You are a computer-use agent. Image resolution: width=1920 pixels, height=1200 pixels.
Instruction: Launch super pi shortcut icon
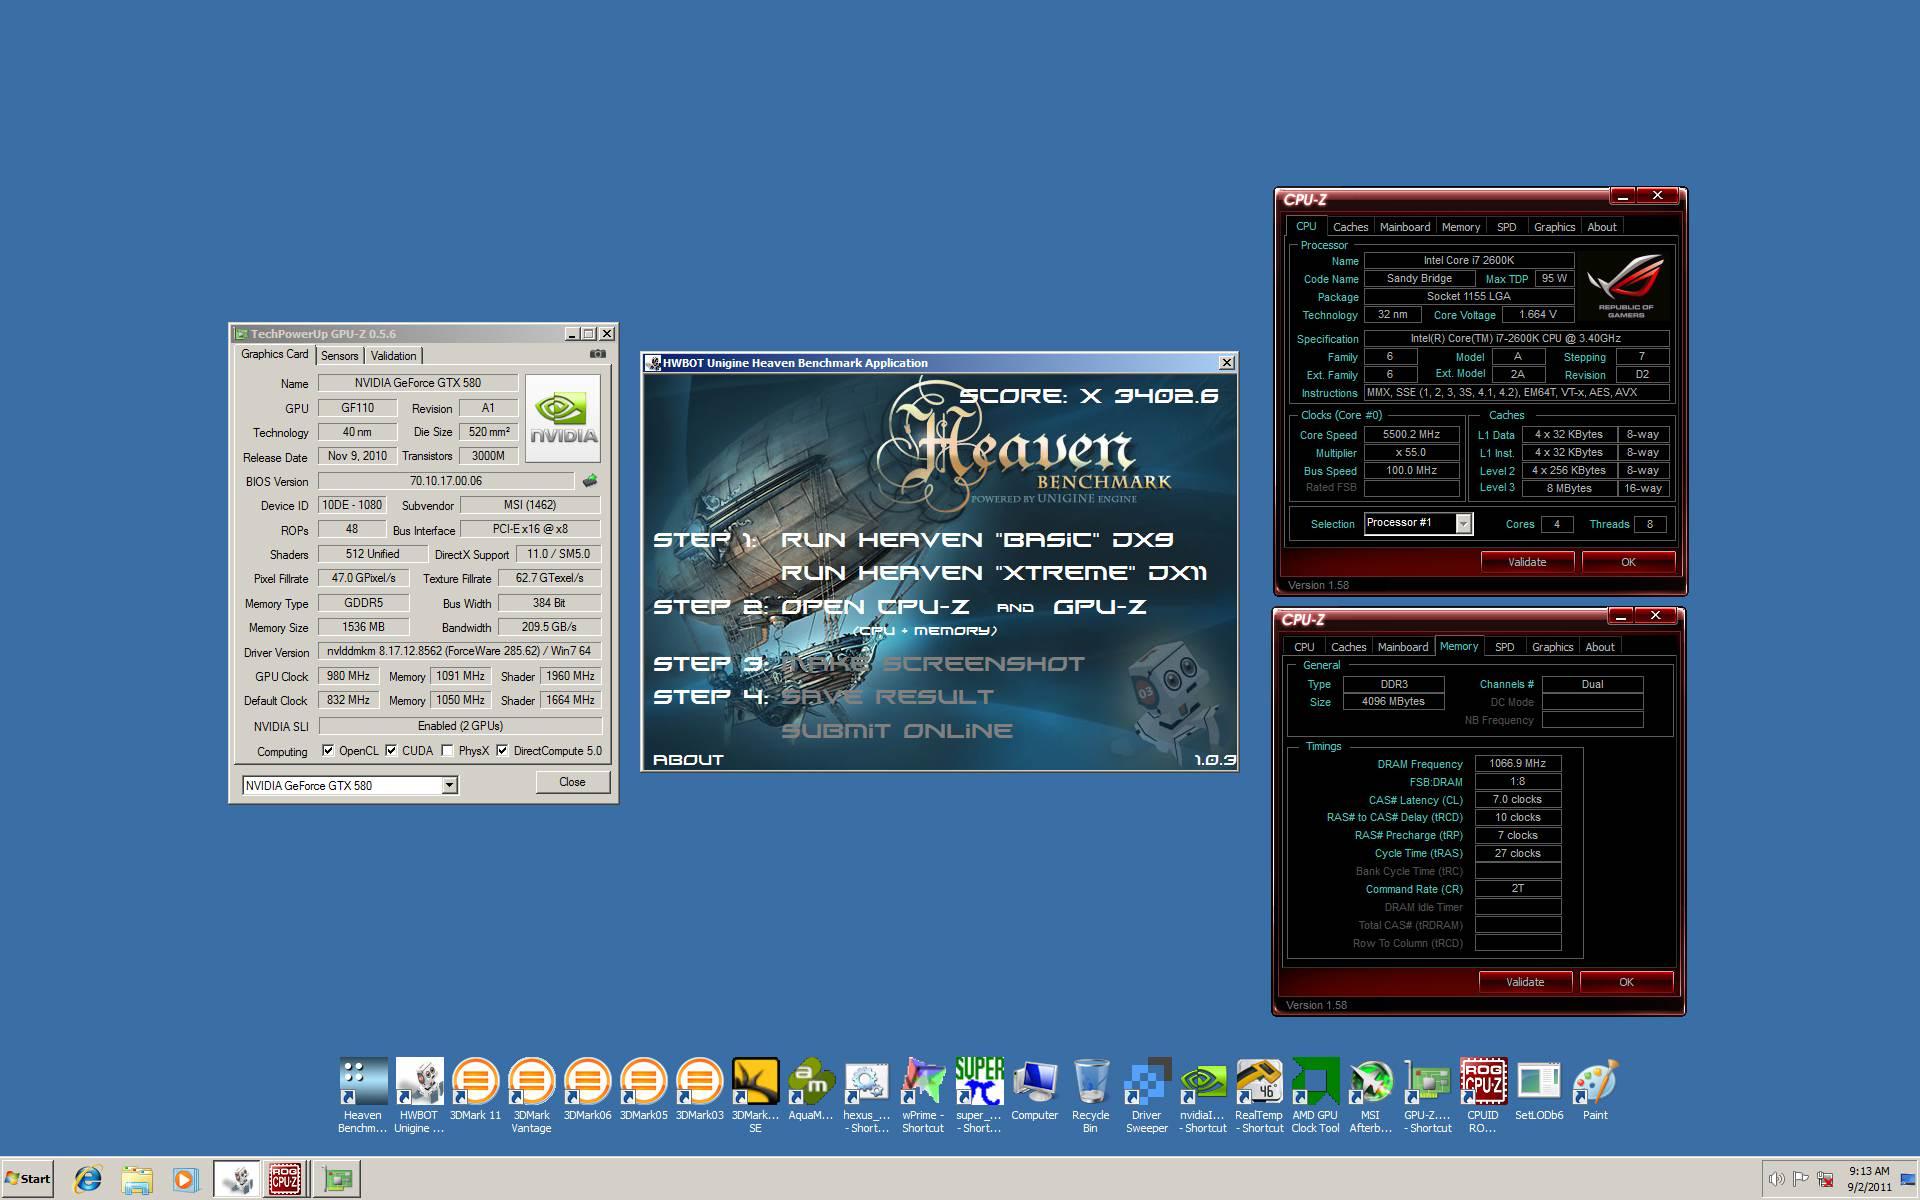tap(978, 1095)
